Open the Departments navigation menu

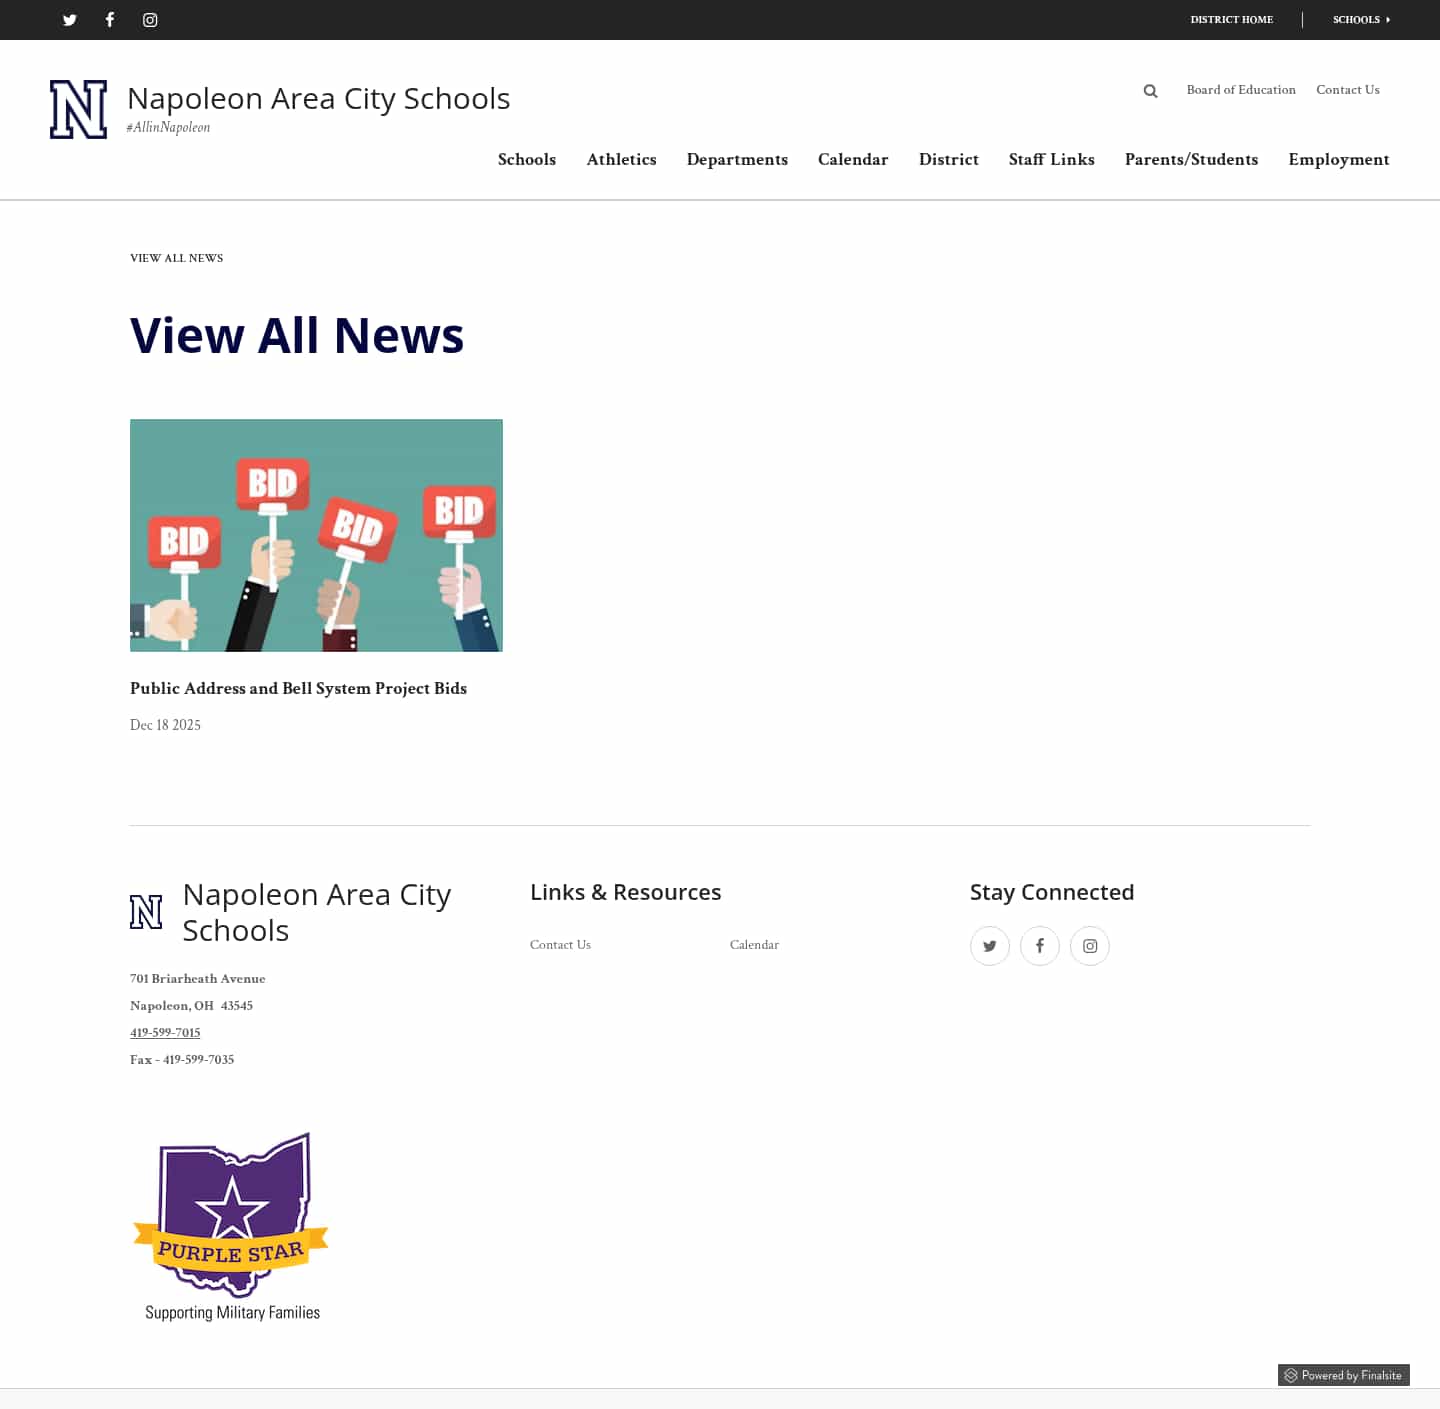737,160
